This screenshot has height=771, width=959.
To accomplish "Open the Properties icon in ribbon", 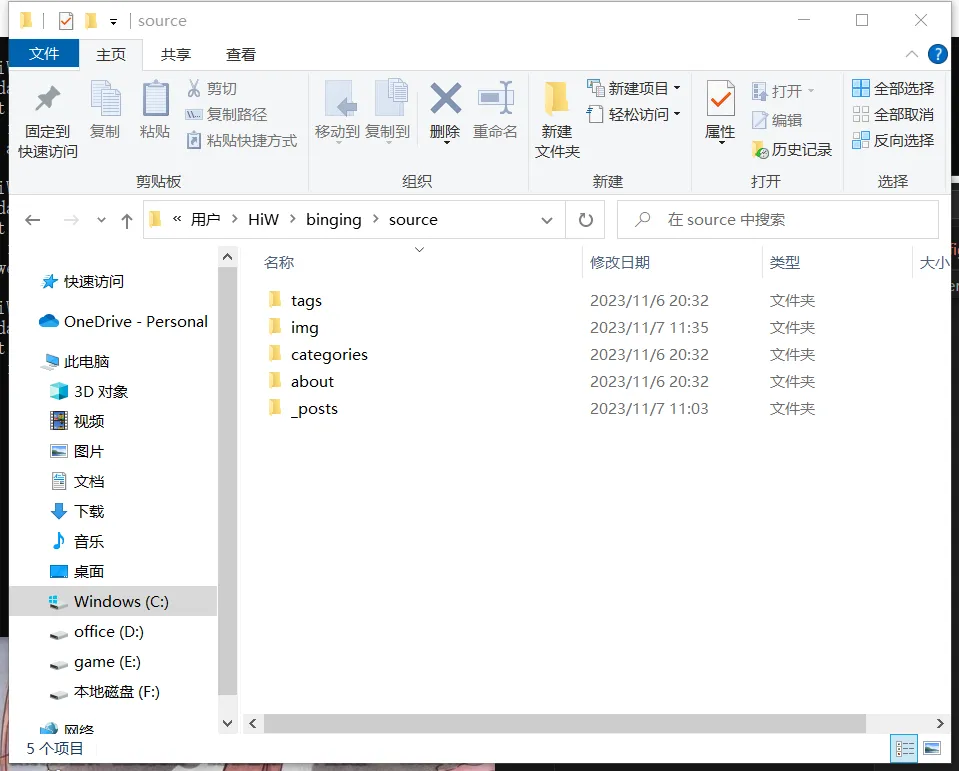I will 720,101.
